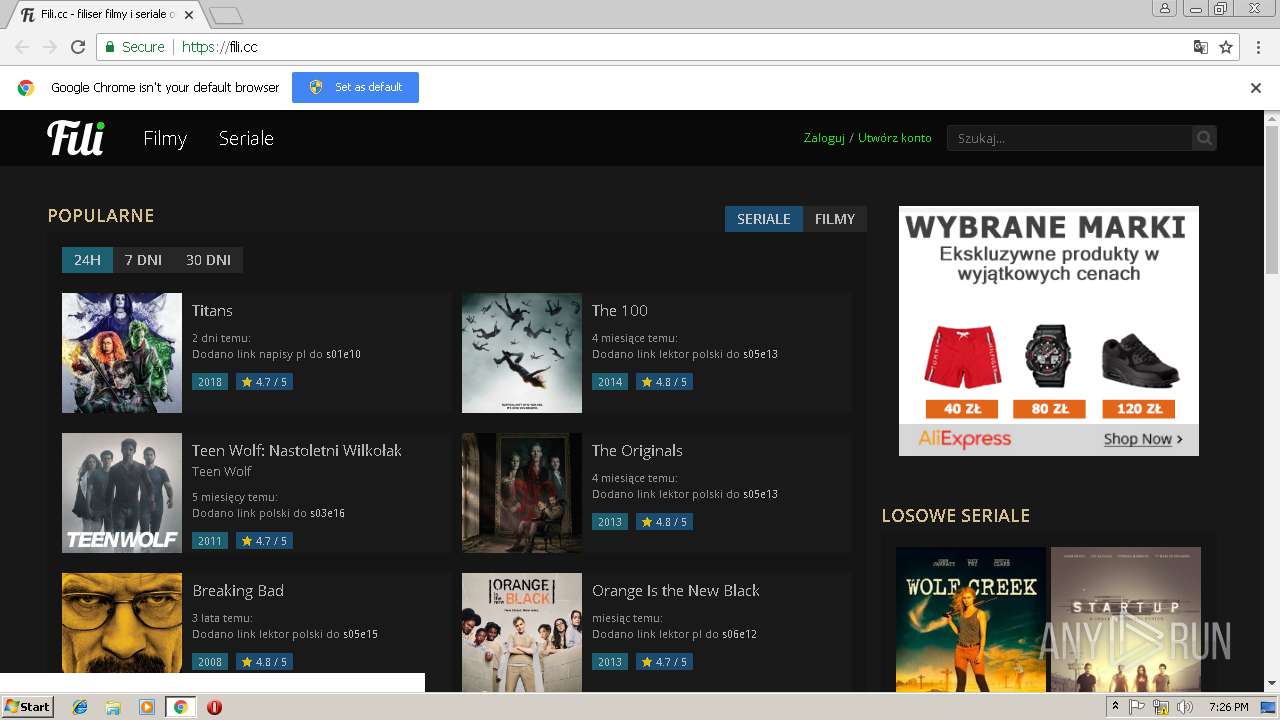1280x720 pixels.
Task: Reload the page with the refresh icon
Action: tap(78, 47)
